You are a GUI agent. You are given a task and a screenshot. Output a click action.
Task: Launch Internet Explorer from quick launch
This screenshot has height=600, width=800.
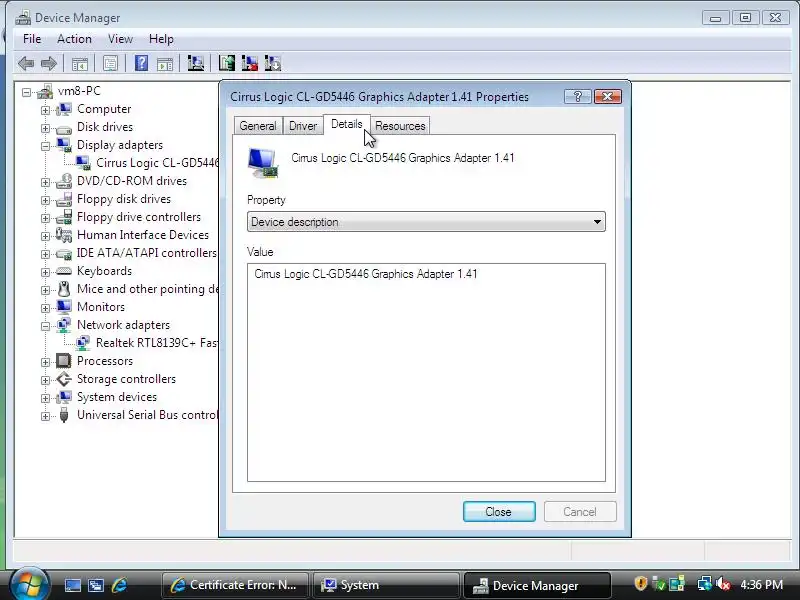click(119, 585)
